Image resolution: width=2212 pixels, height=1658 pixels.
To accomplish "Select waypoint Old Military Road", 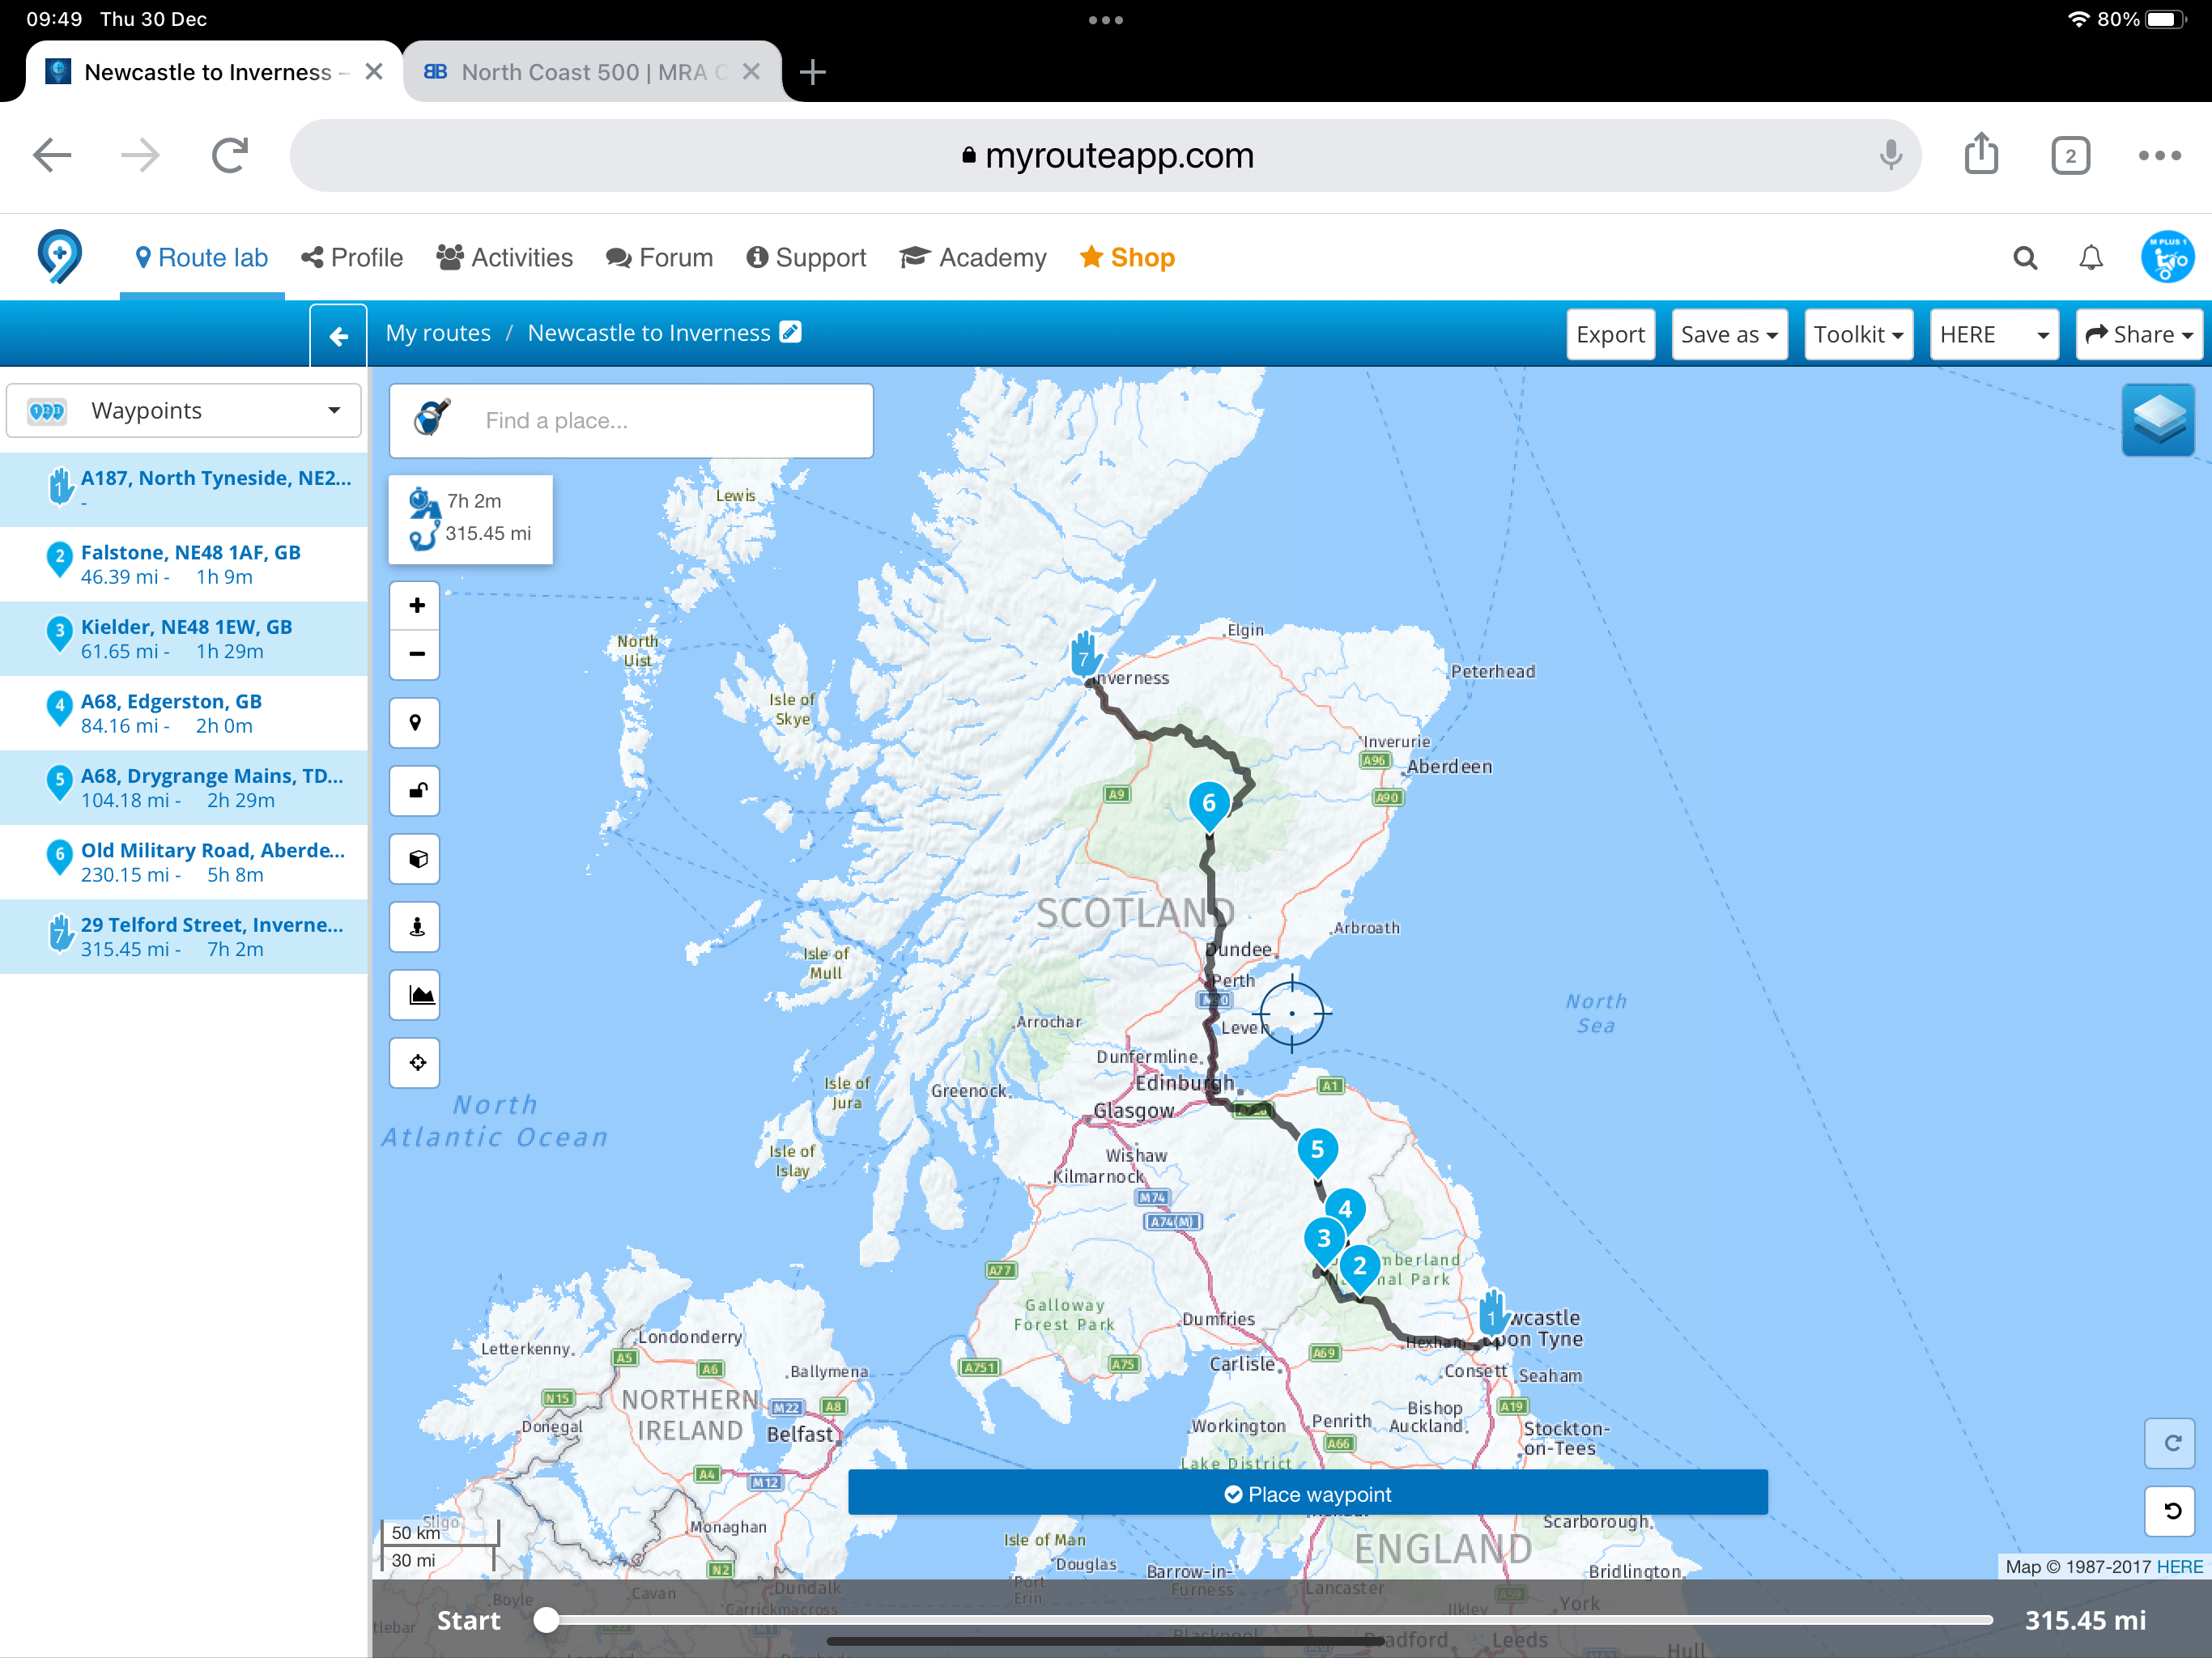I will (184, 862).
